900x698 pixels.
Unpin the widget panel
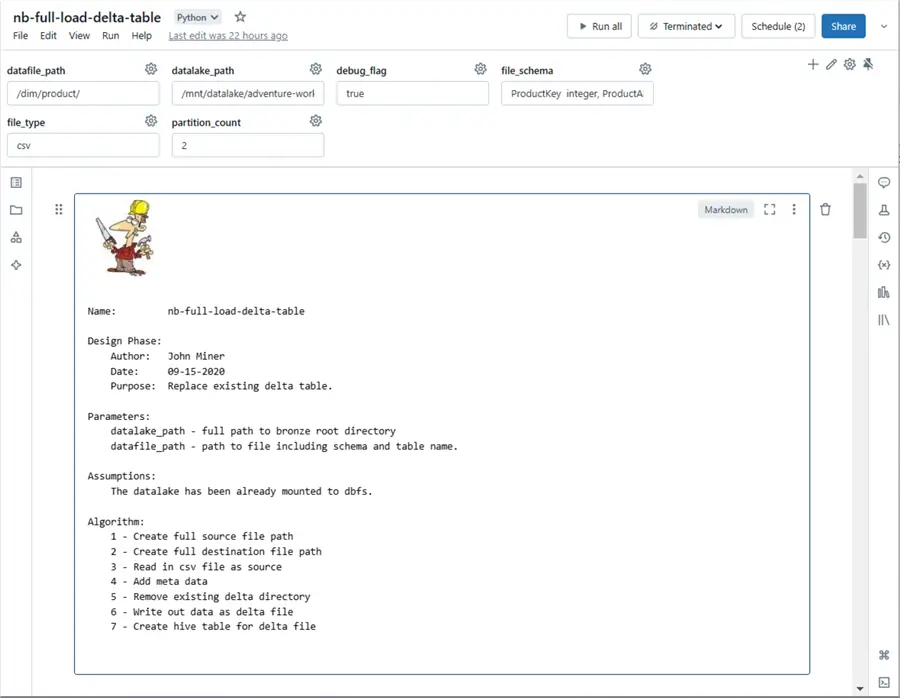868,64
